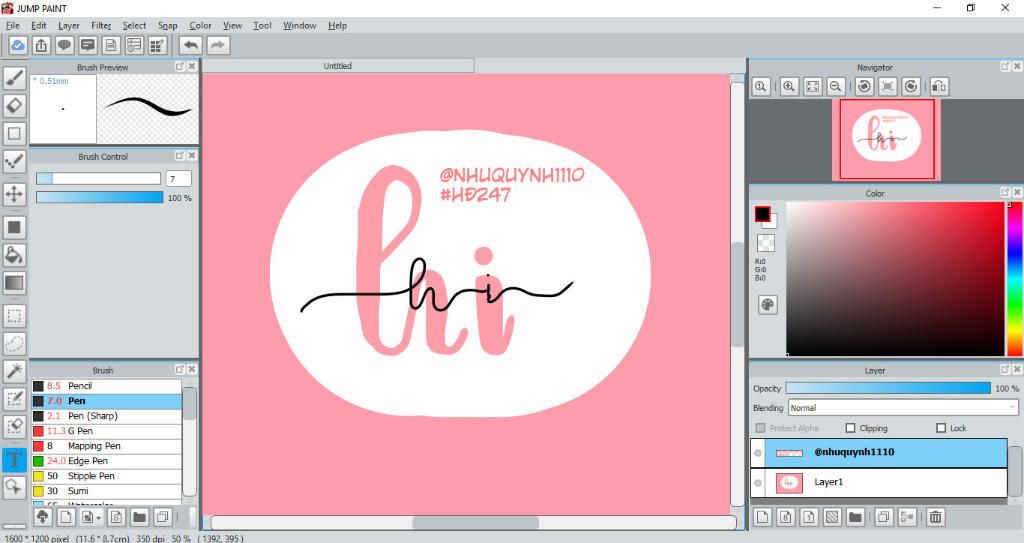
Task: Click the Redo arrow button
Action: tap(218, 45)
